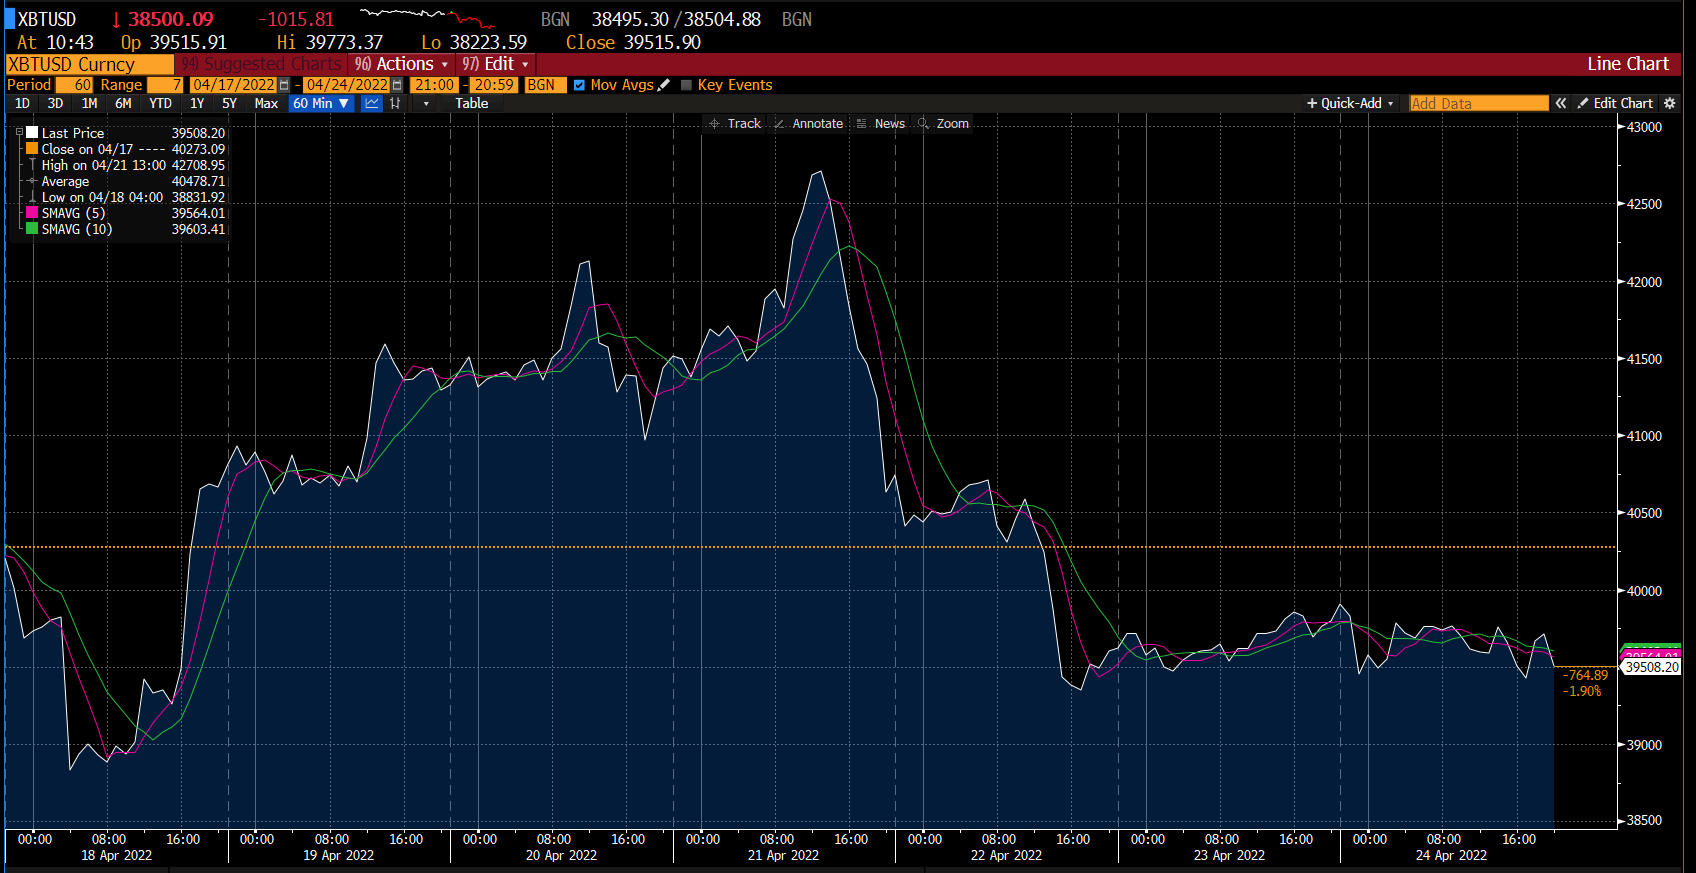Click the magenta SMAVG (5) color swatch
Viewport: 1696px width, 873px height.
[x=32, y=213]
